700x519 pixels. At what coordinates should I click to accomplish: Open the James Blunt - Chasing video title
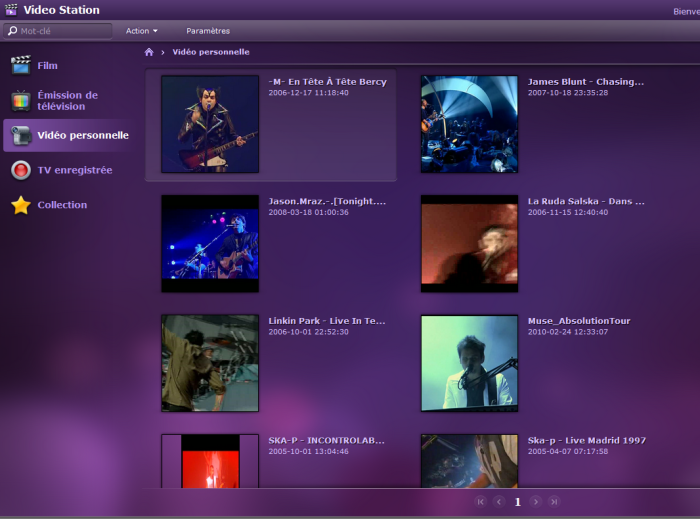(585, 81)
